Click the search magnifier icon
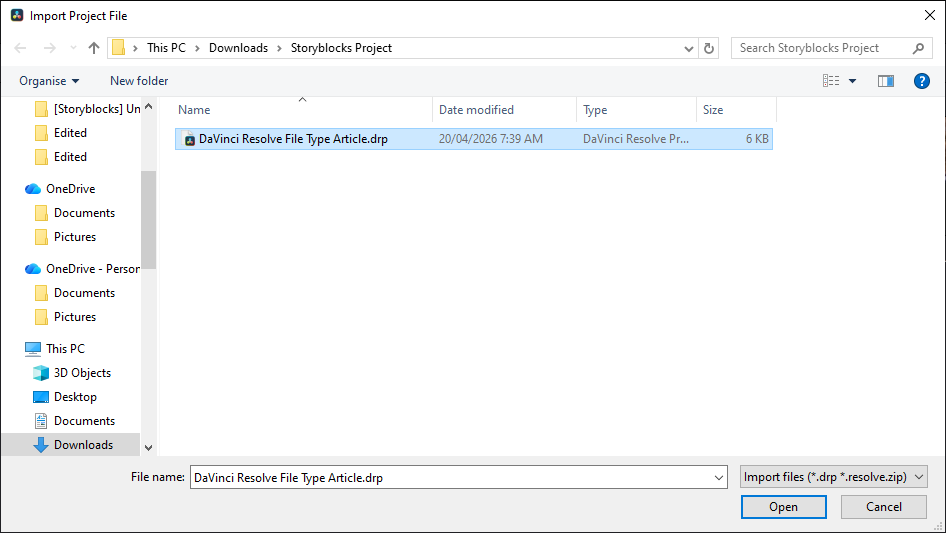 pyautogui.click(x=918, y=48)
